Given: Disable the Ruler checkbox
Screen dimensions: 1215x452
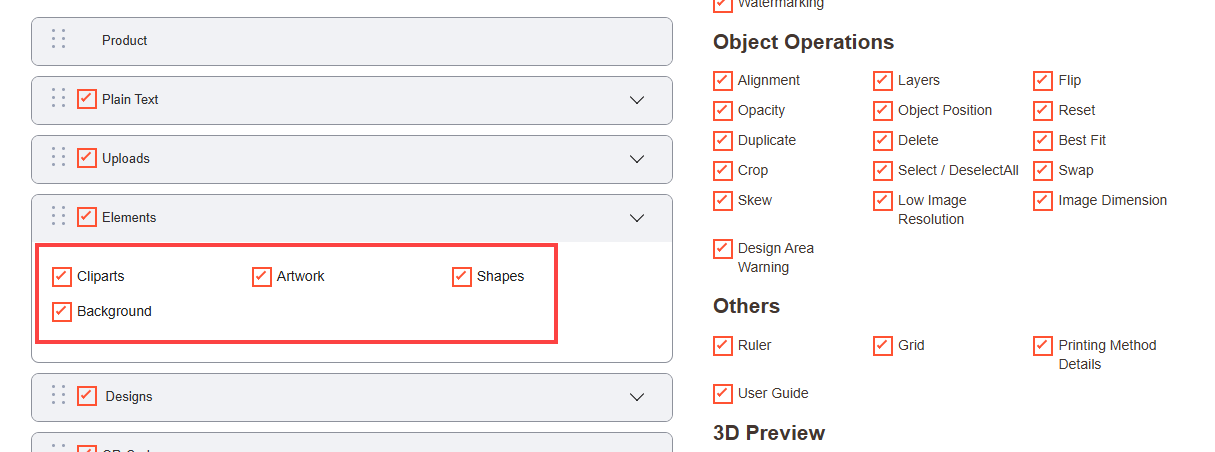Looking at the screenshot, I should tap(723, 345).
